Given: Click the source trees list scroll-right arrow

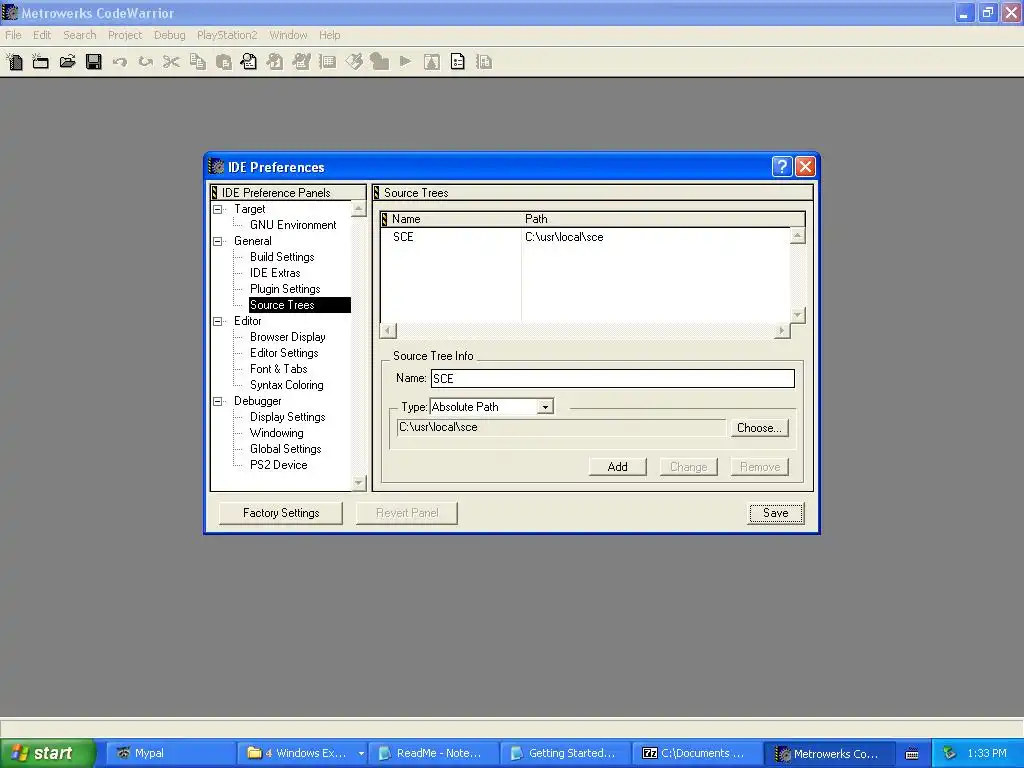Looking at the screenshot, I should coord(781,330).
